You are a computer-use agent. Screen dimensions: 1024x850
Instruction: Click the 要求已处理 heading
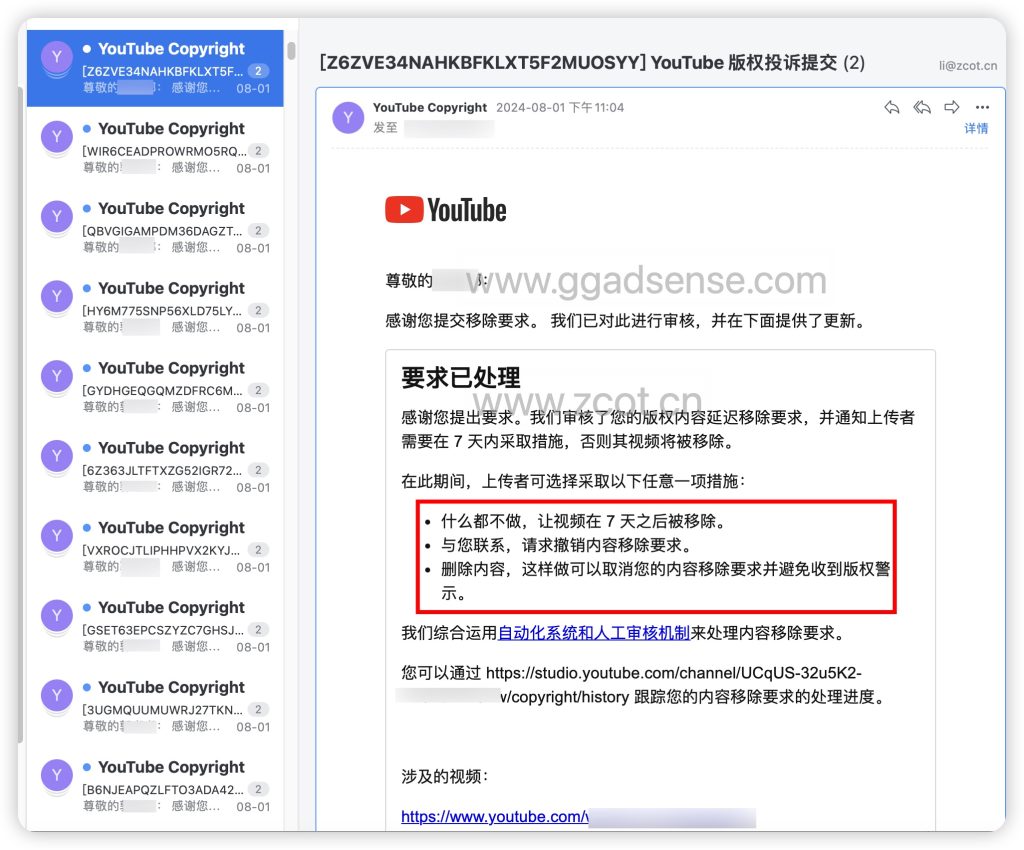[x=460, y=377]
